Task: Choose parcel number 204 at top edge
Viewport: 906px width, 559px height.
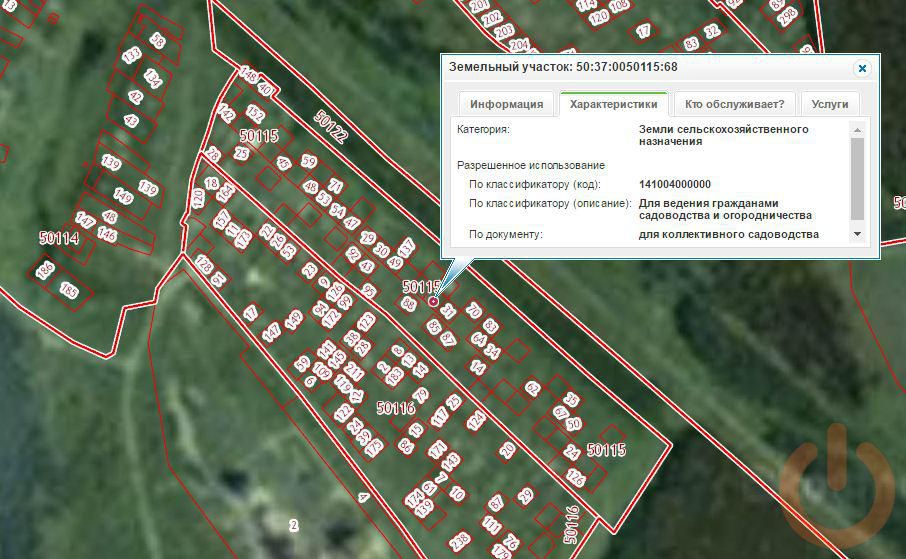Action: [519, 45]
